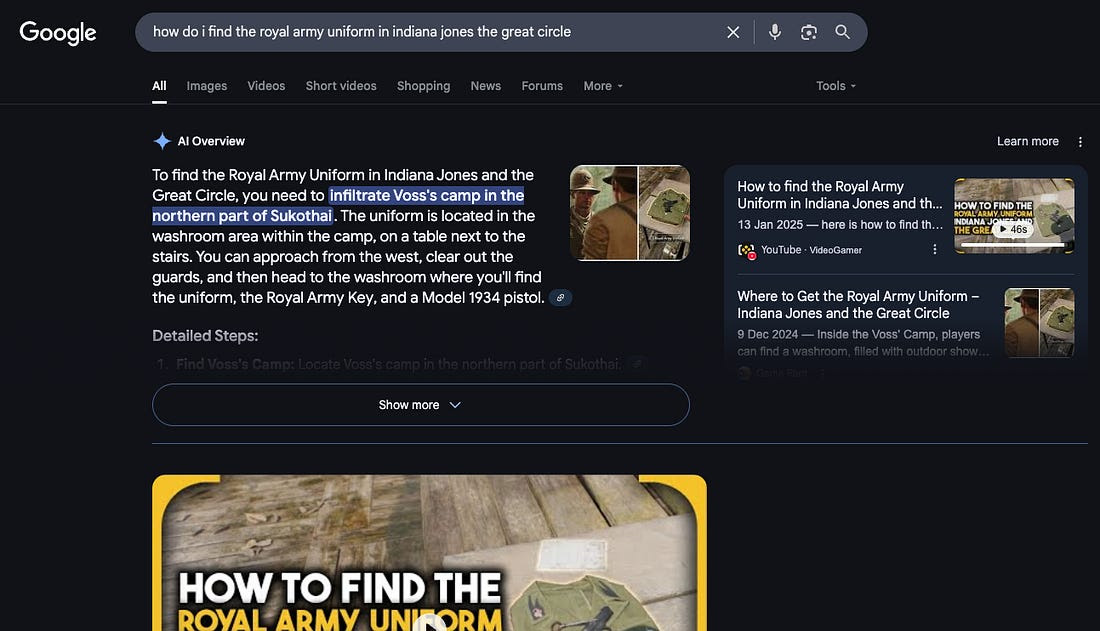Clear the search query with X icon

click(733, 32)
